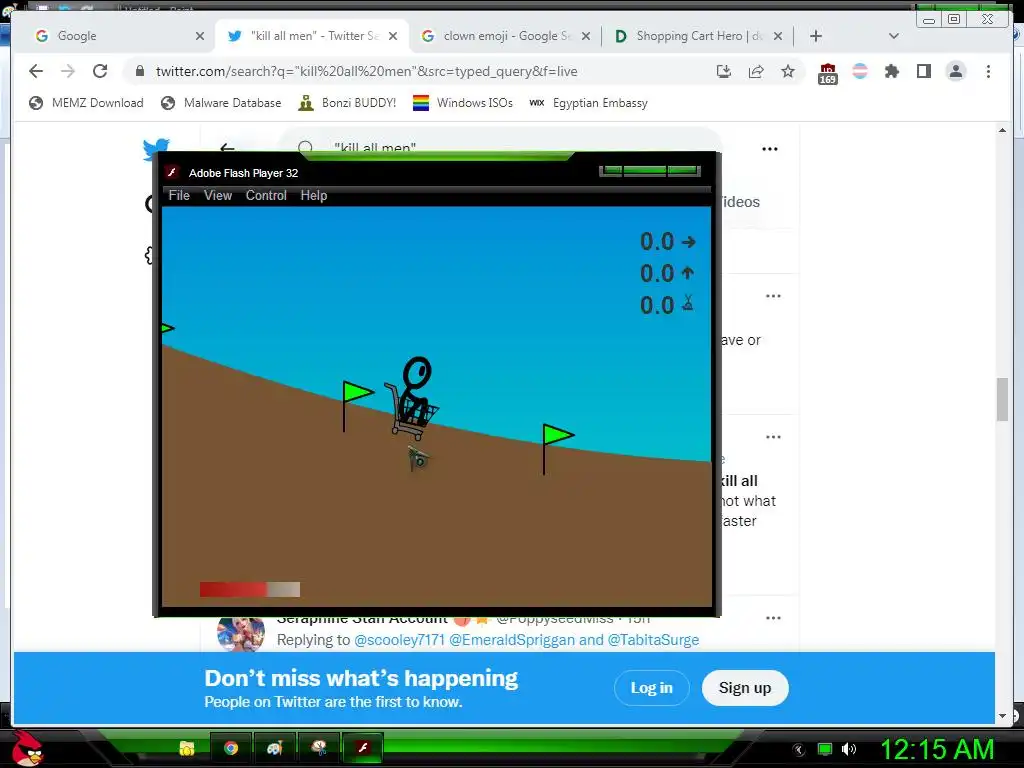Open Flash Player Help menu
The image size is (1024, 768).
[x=313, y=195]
